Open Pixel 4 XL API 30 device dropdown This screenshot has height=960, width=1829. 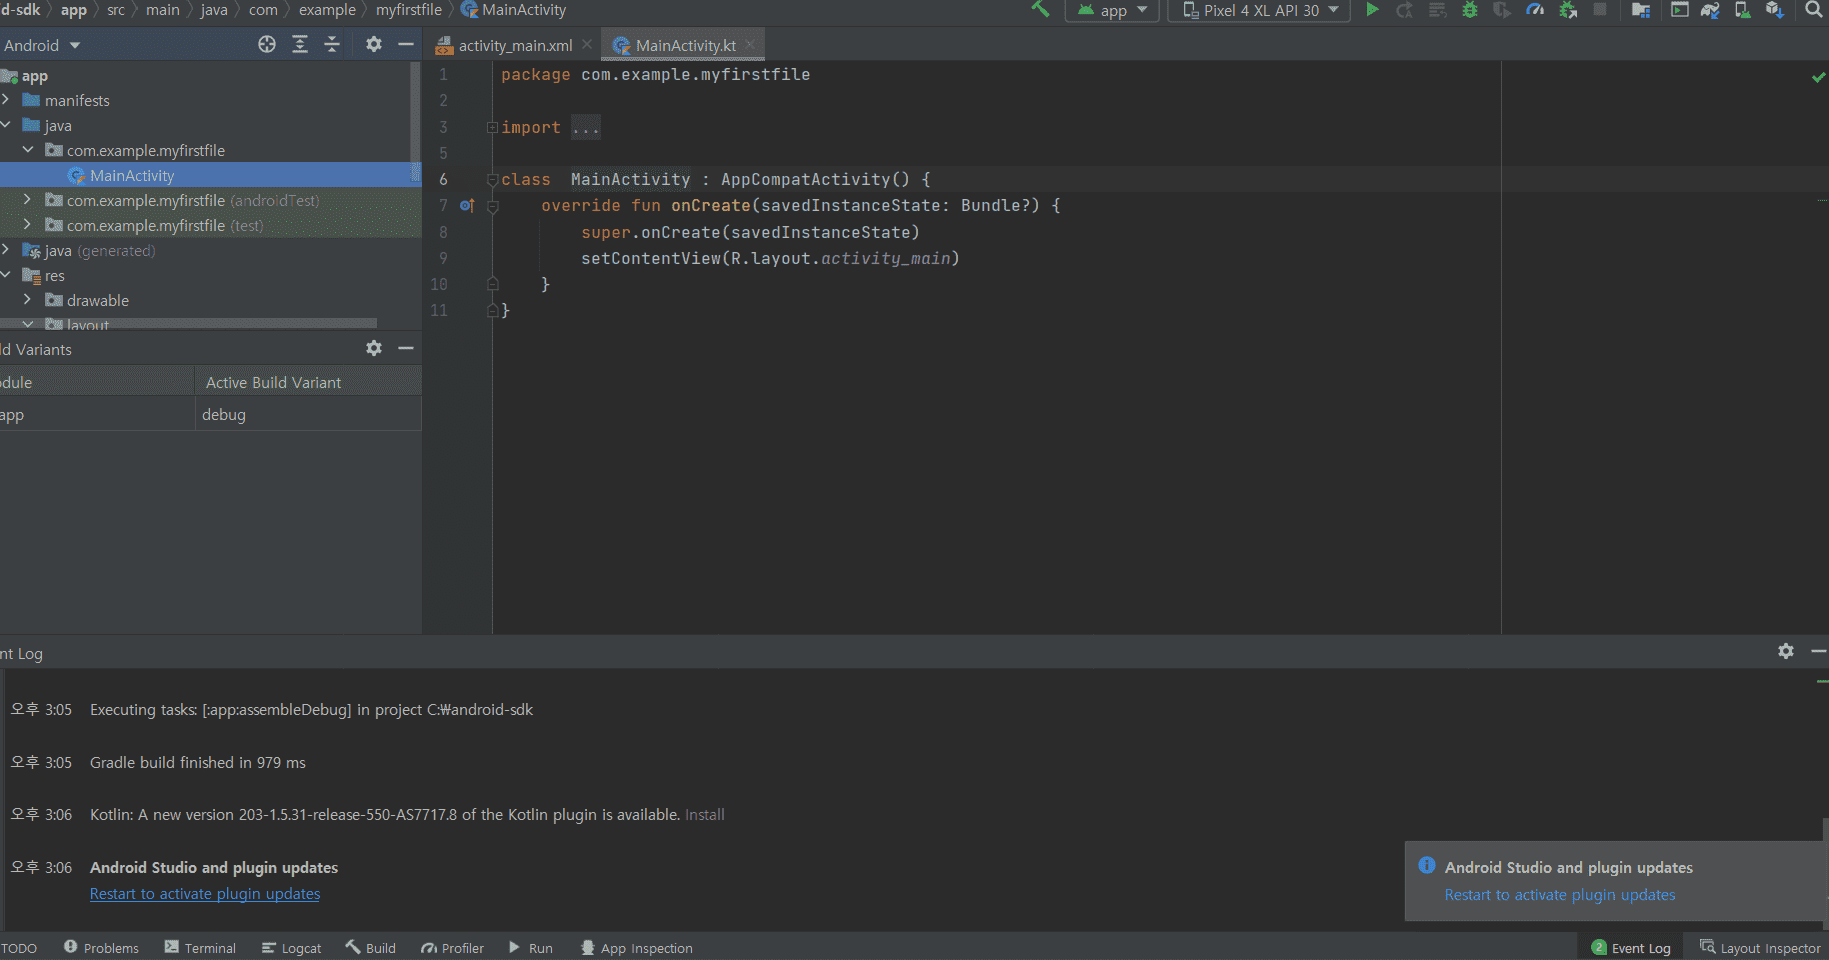tap(1260, 10)
